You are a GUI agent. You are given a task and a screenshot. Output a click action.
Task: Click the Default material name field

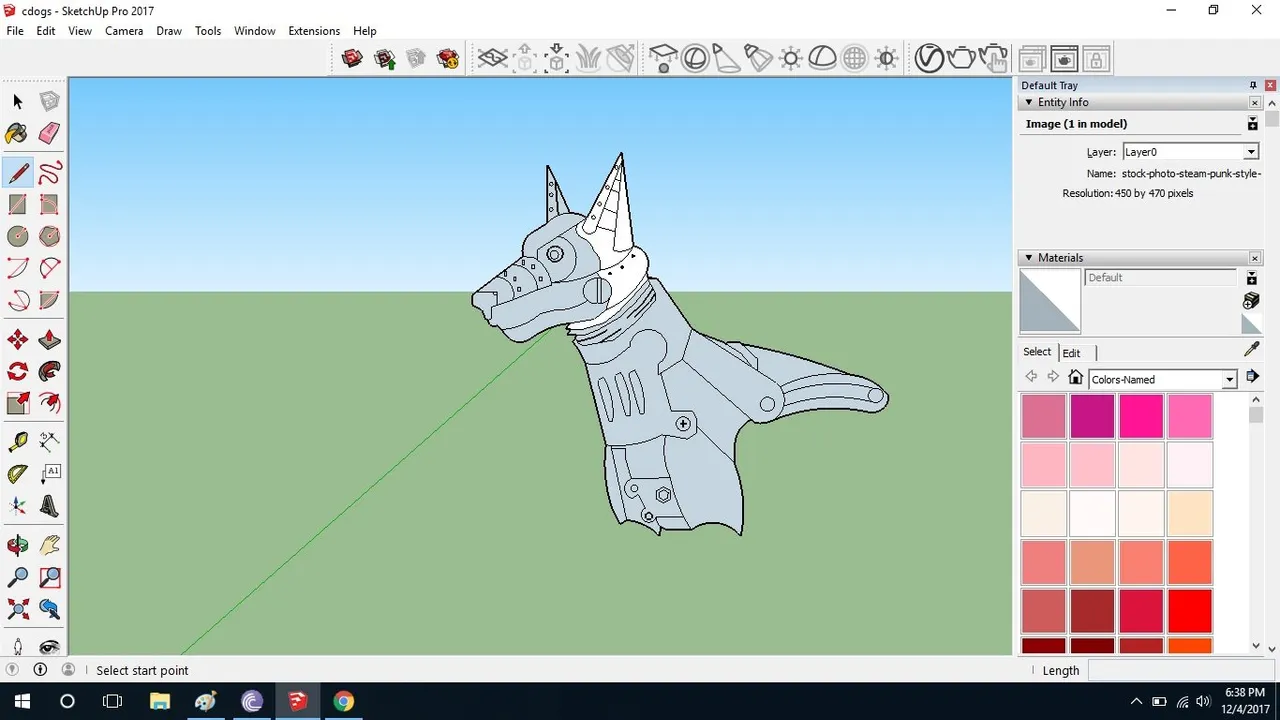[1161, 277]
